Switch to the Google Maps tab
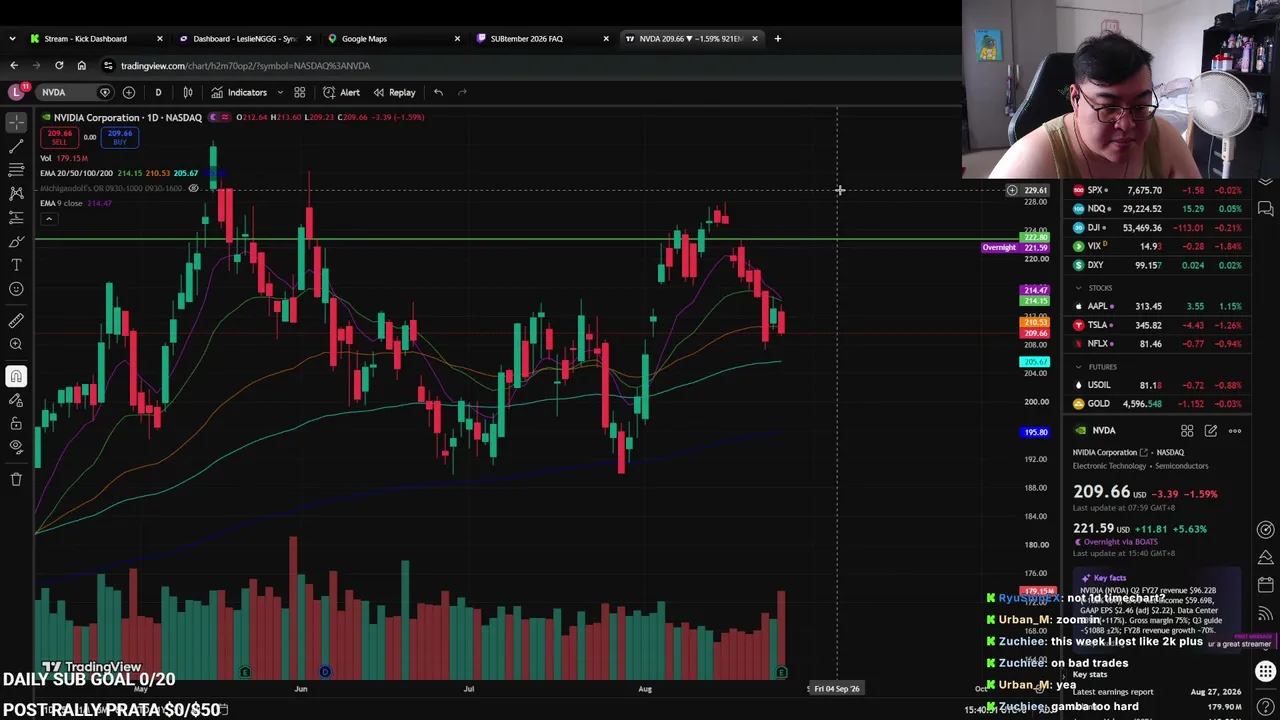 coord(394,38)
